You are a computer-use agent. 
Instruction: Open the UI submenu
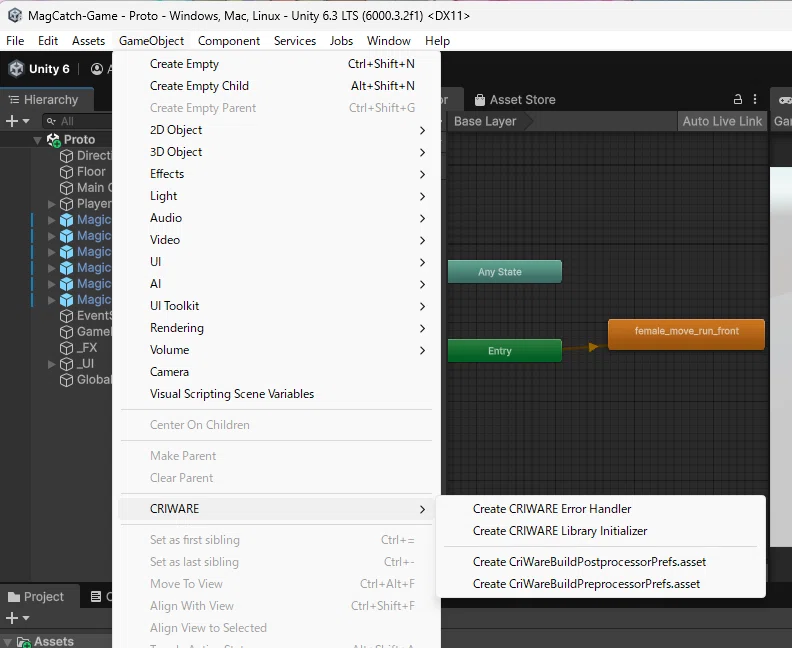click(x=276, y=262)
